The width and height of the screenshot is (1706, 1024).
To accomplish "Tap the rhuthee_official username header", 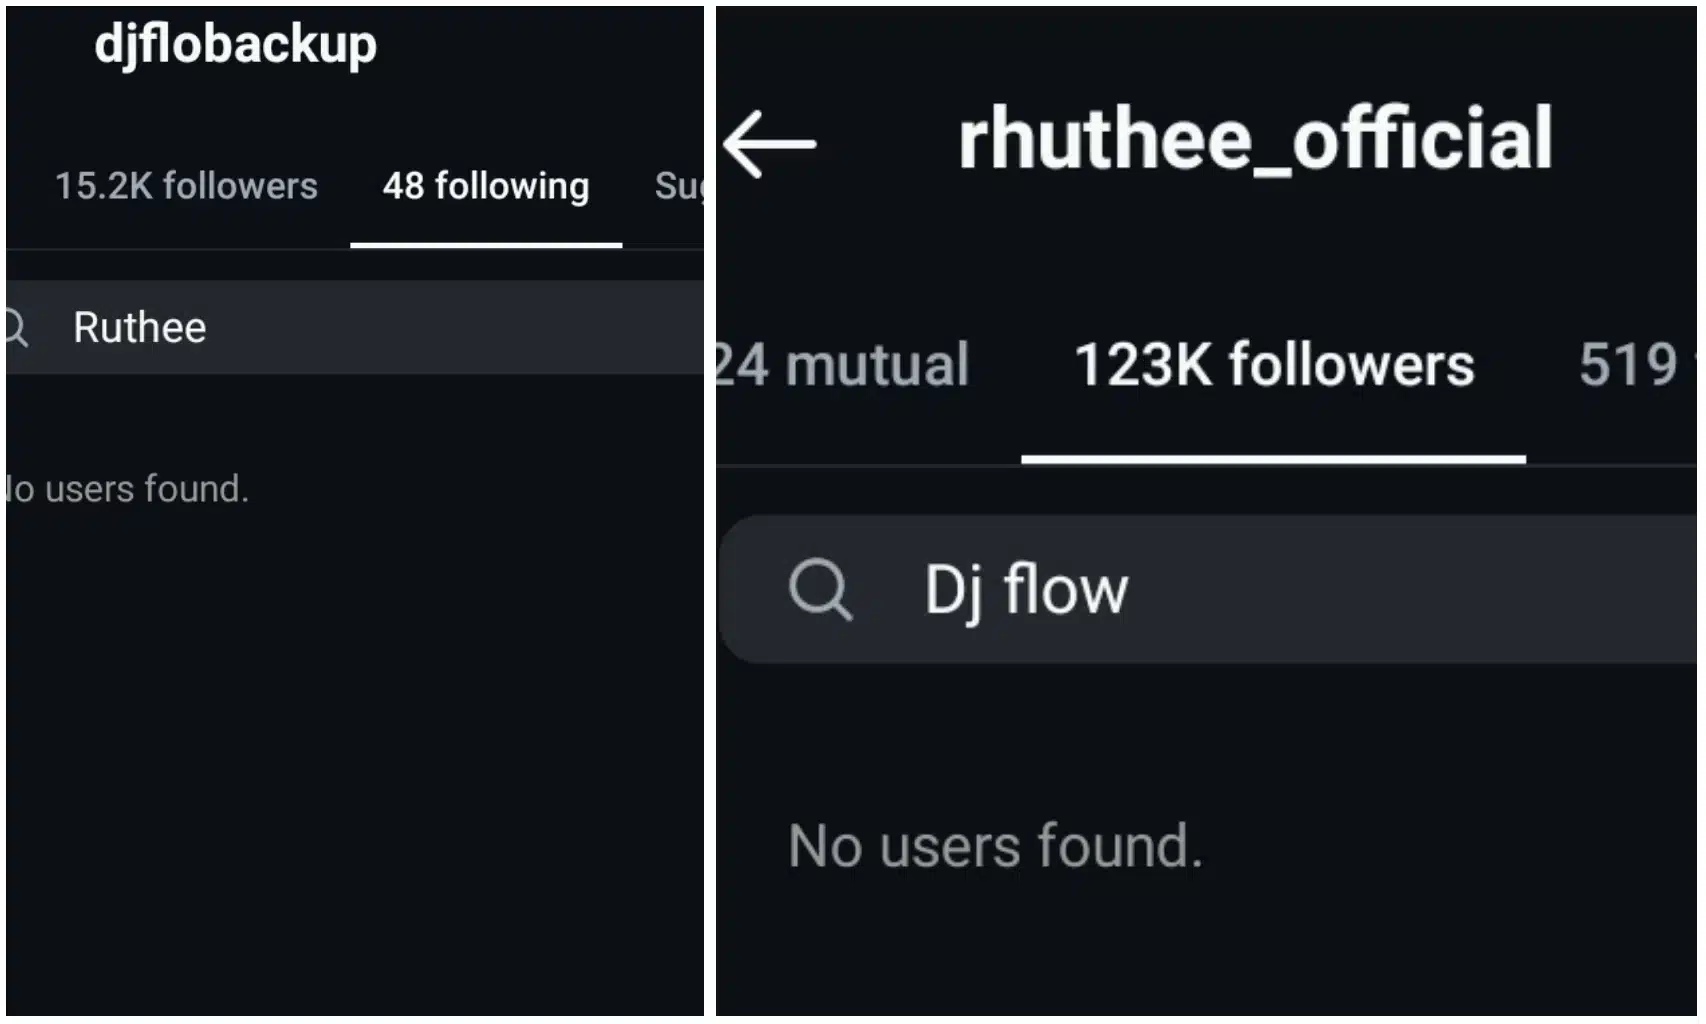I will pyautogui.click(x=1255, y=140).
